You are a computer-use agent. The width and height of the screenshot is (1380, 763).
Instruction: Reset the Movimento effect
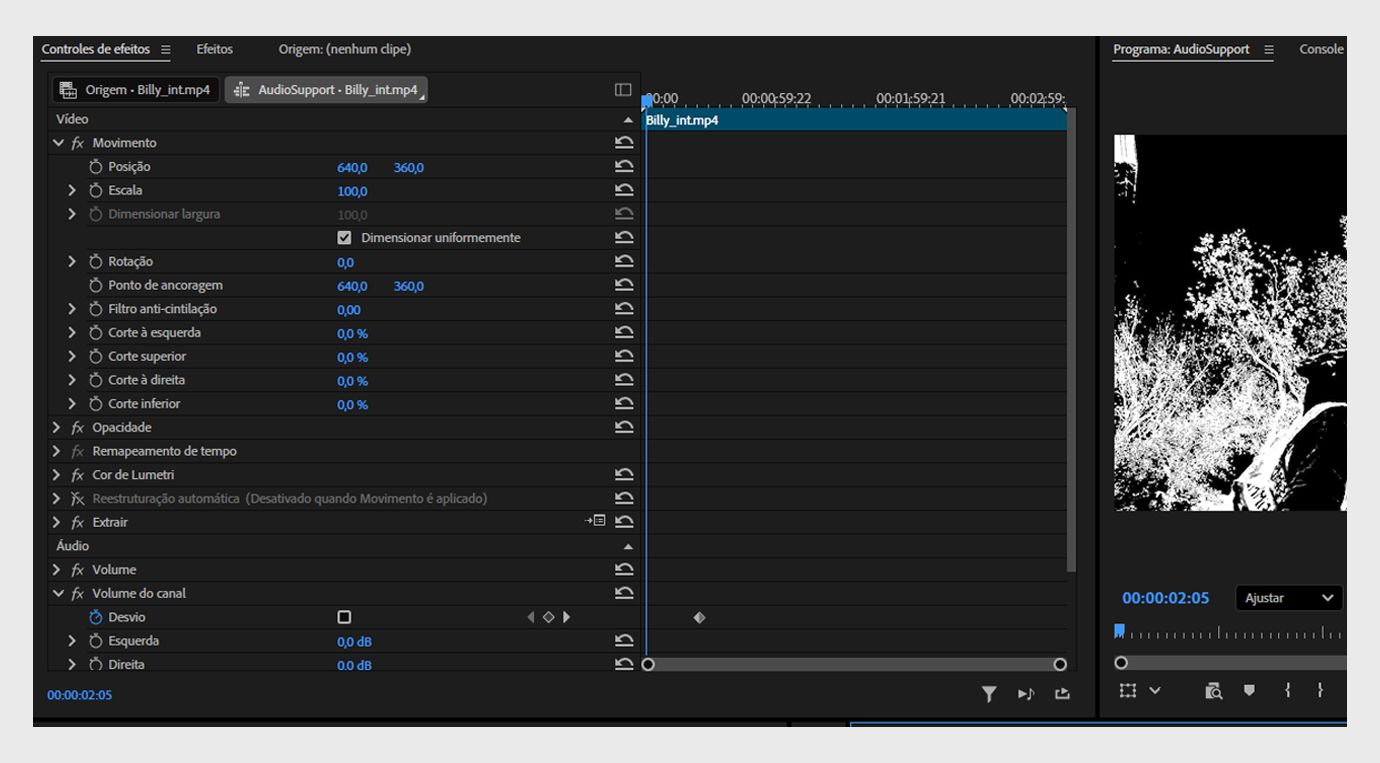[624, 143]
